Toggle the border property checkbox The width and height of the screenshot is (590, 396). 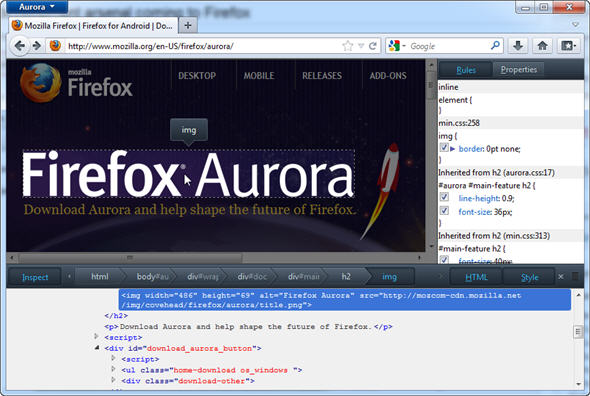pos(444,148)
